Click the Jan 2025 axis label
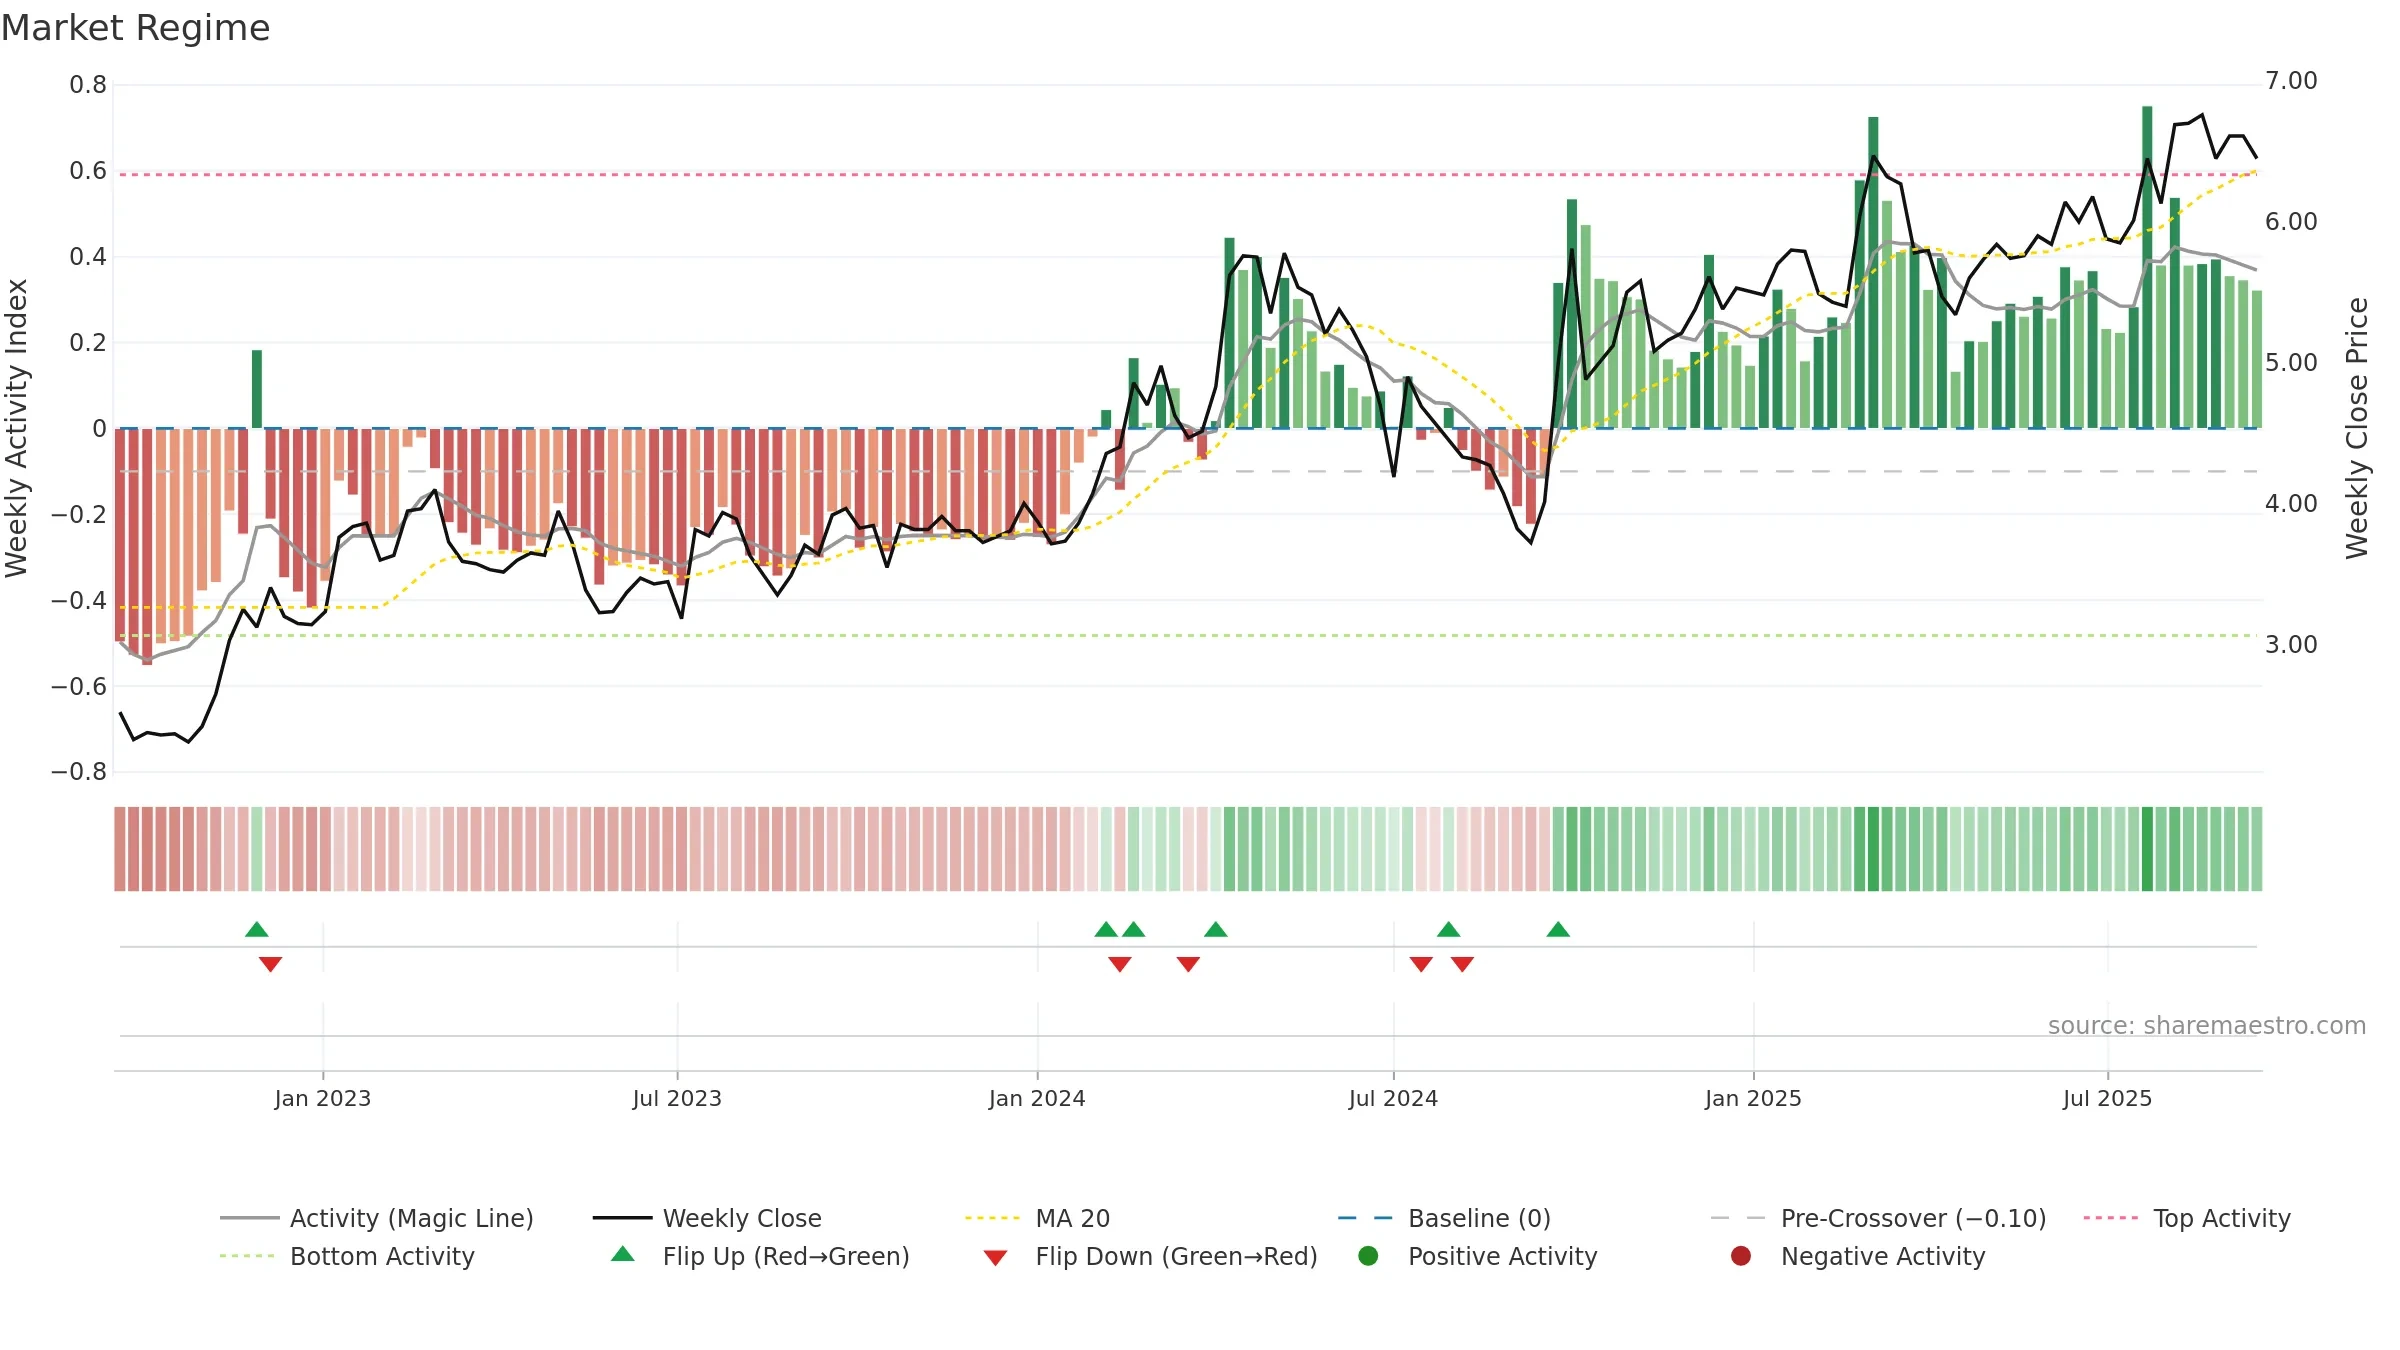This screenshot has height=1350, width=2400. [1753, 1099]
